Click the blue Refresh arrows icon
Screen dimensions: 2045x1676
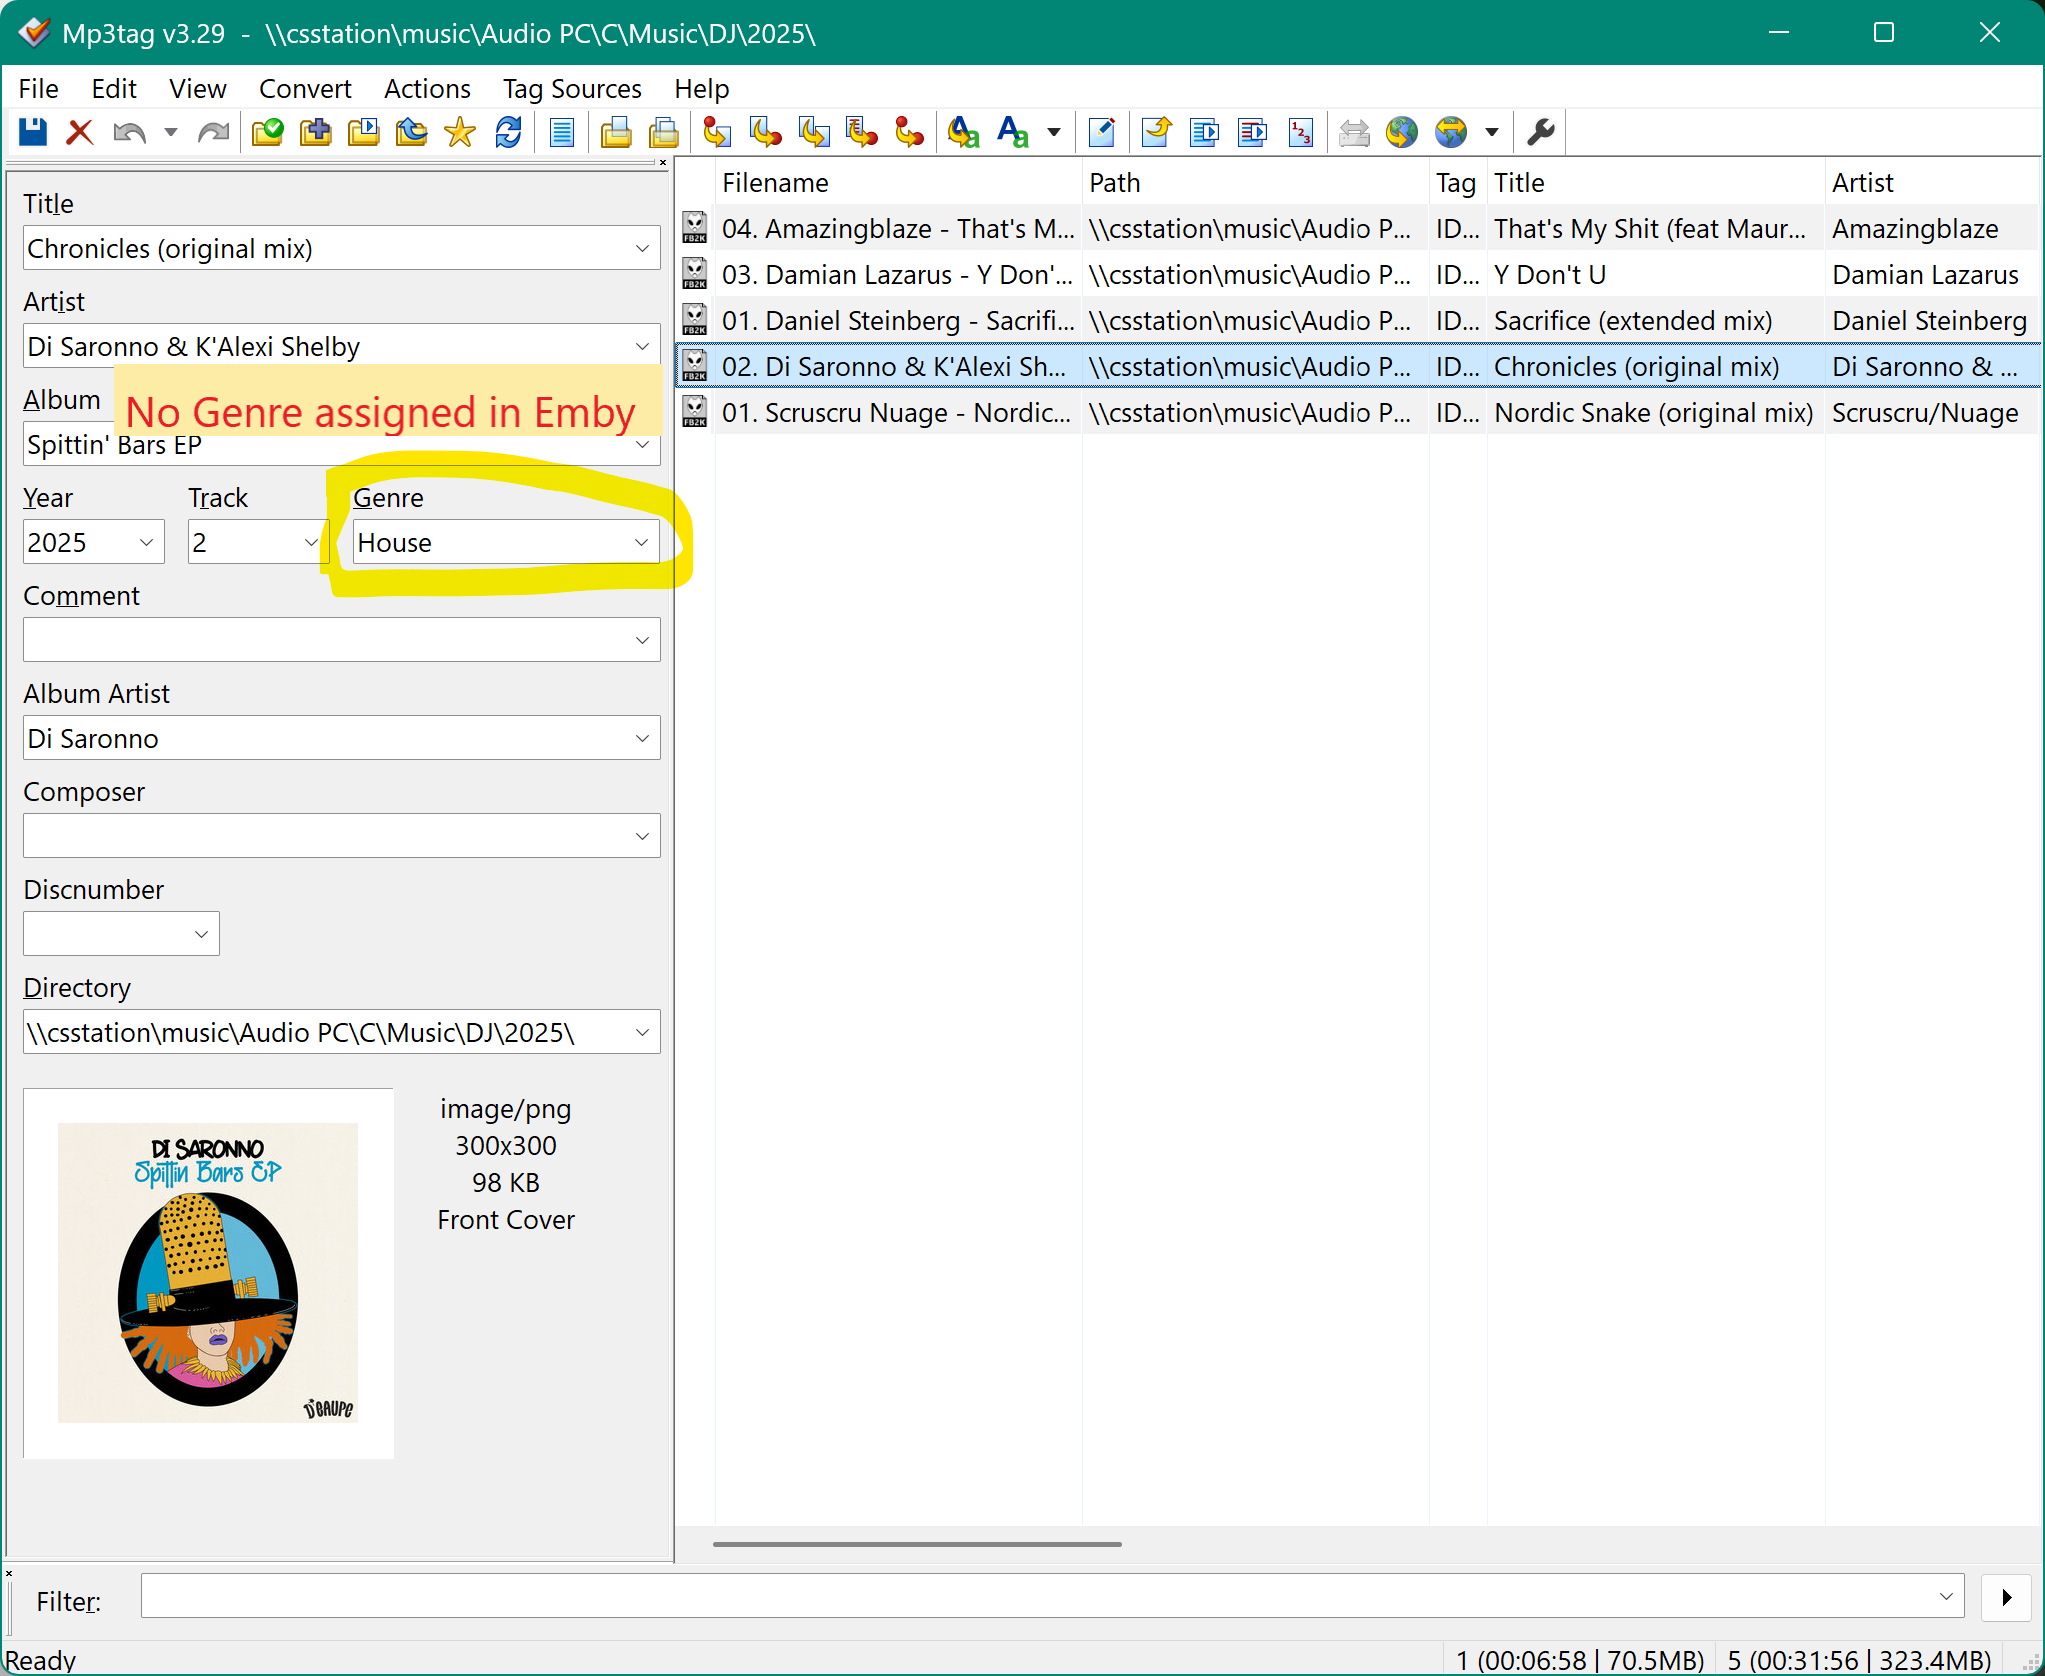tap(508, 132)
